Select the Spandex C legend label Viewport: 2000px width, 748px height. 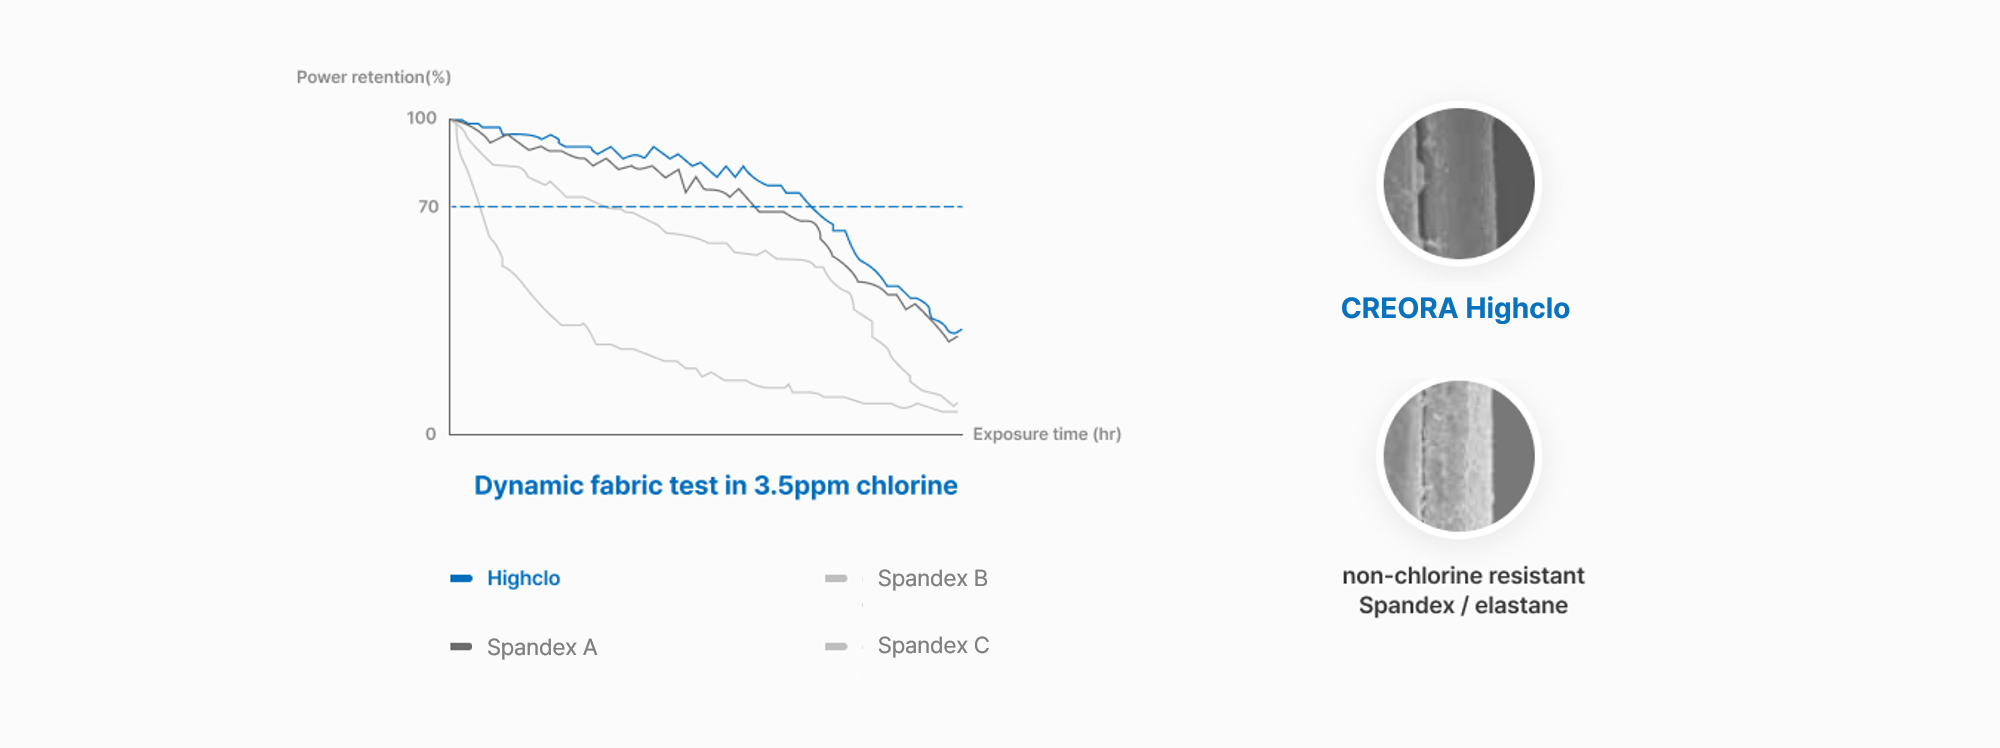933,646
